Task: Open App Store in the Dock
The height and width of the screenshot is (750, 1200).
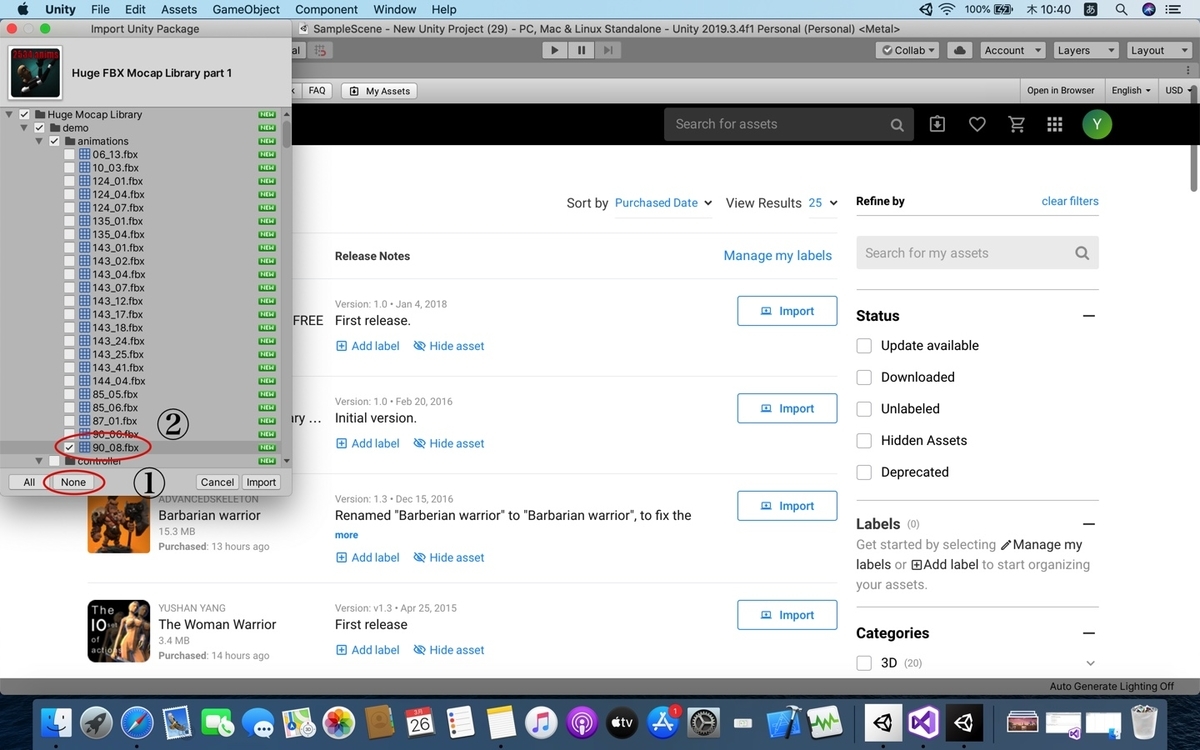Action: pyautogui.click(x=663, y=722)
